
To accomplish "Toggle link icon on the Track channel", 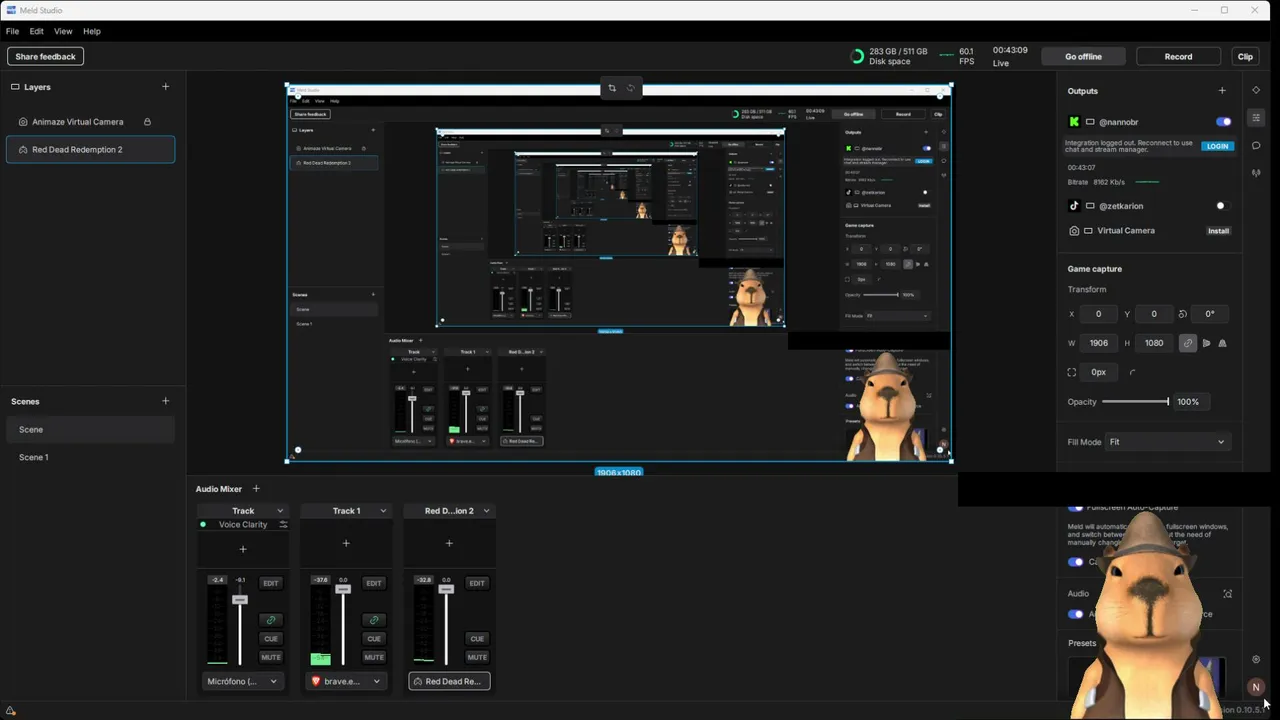I will click(x=270, y=620).
